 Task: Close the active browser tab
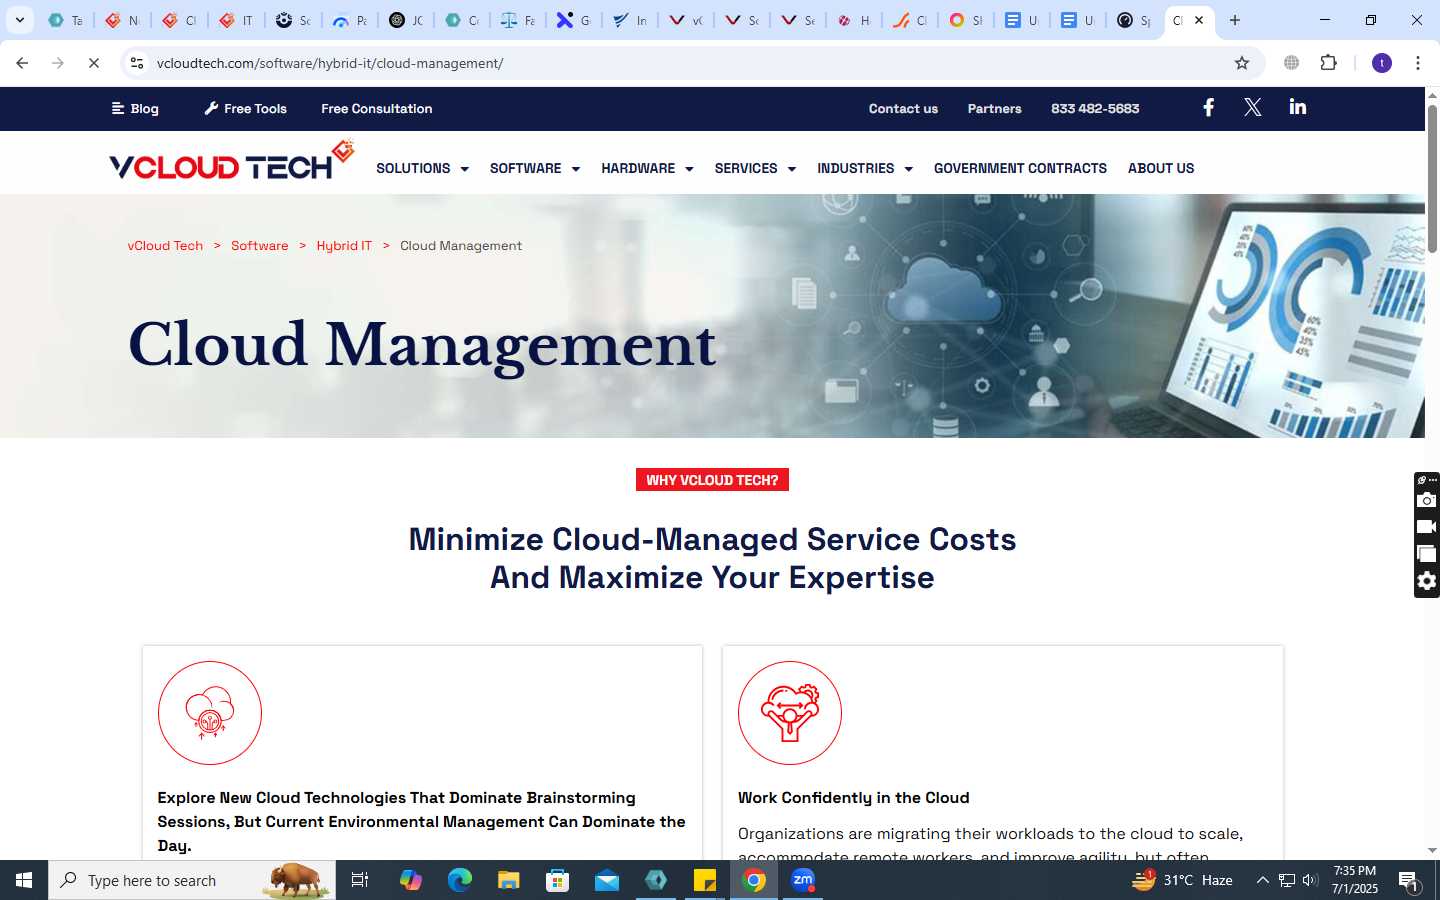coord(1199,20)
